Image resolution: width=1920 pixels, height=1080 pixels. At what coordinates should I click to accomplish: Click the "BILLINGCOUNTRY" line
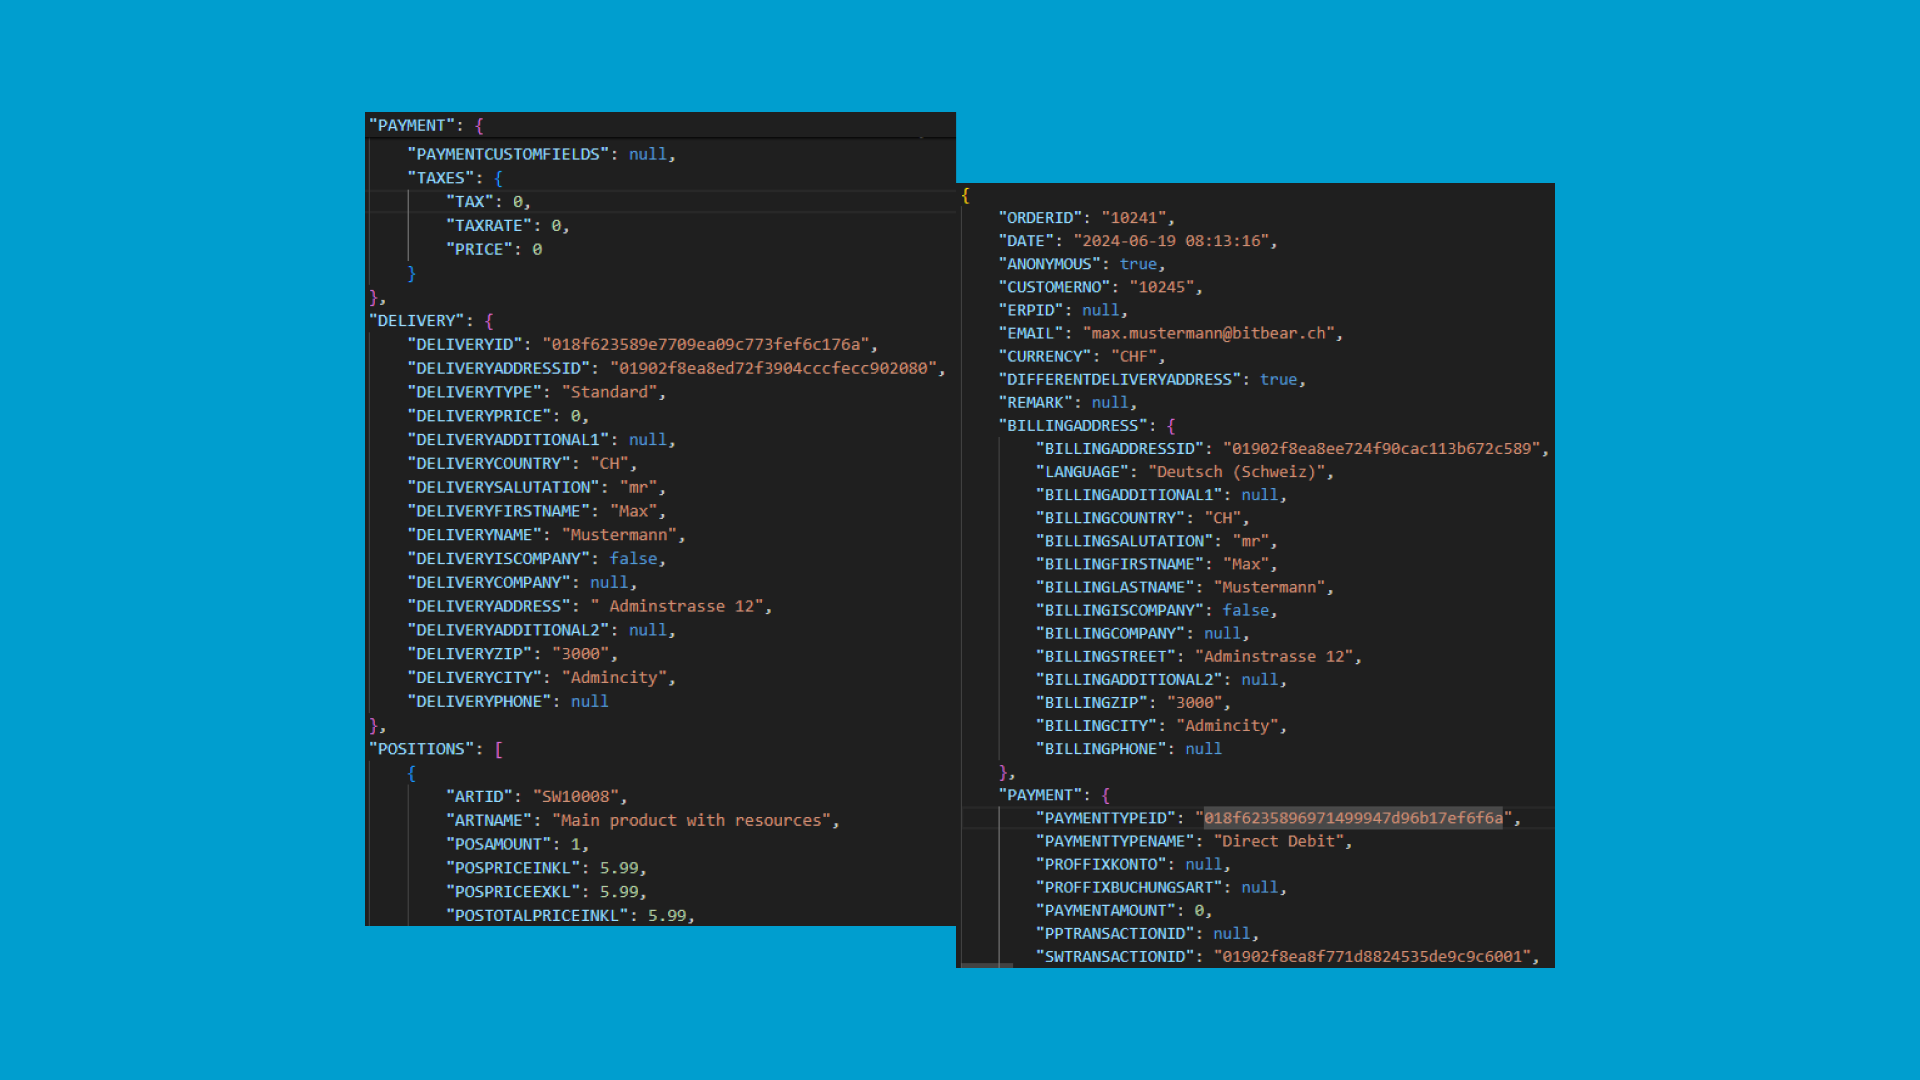tap(1143, 518)
